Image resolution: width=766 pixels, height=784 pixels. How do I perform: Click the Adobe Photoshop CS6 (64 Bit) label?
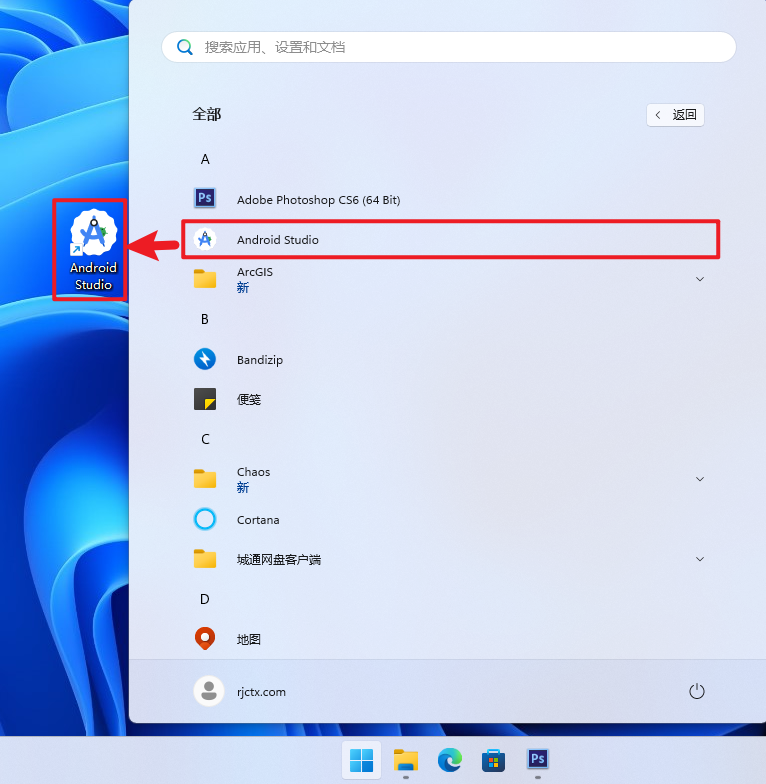tap(318, 200)
